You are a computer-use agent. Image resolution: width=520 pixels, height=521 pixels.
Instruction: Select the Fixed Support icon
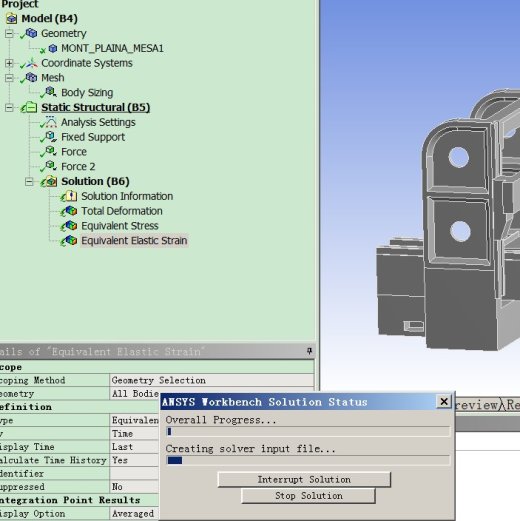tap(51, 137)
